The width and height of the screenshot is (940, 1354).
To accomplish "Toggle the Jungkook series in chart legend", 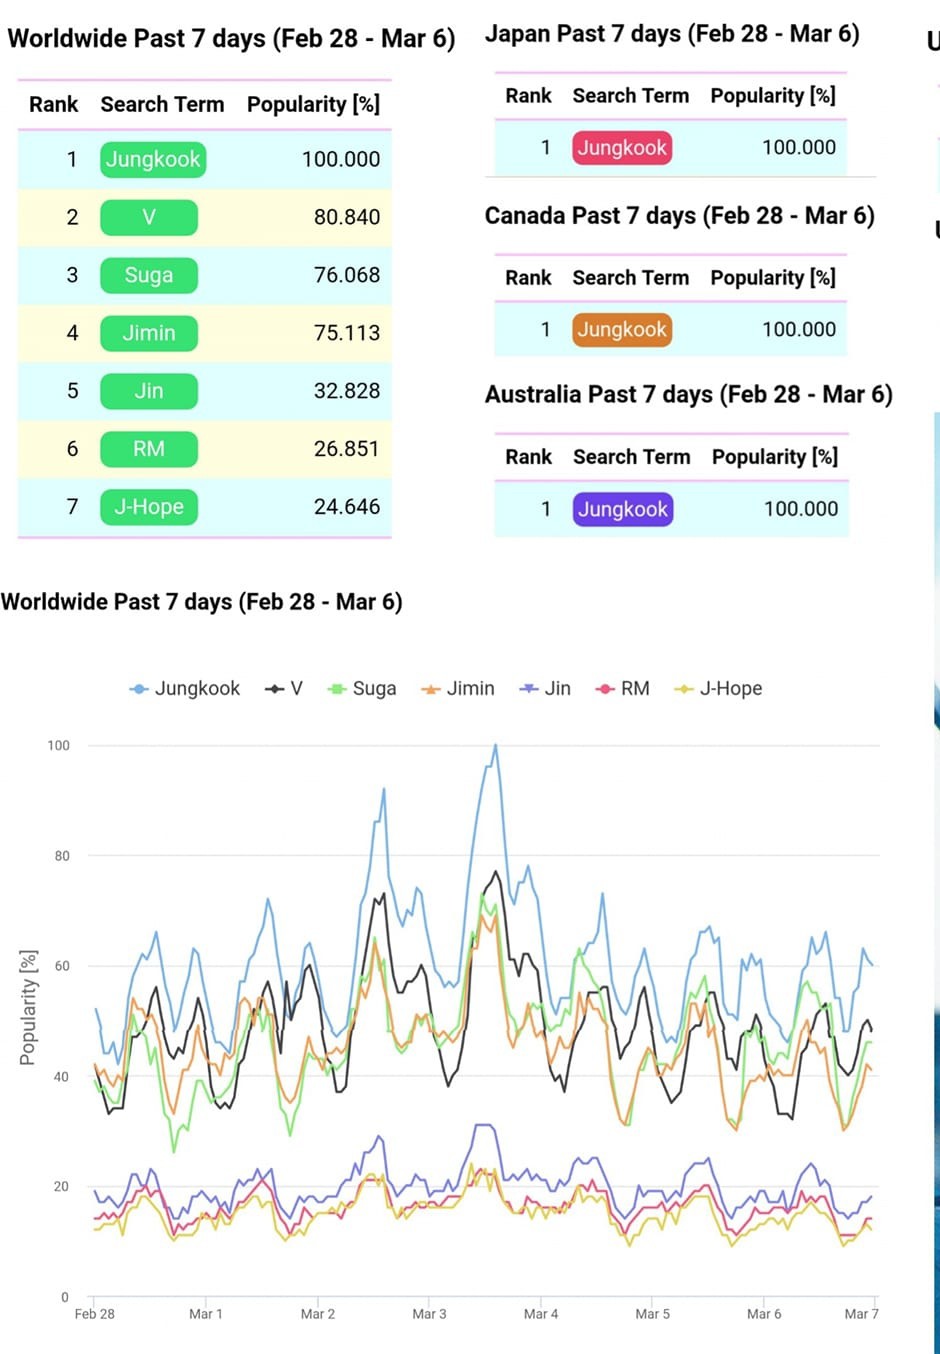I will [x=186, y=688].
